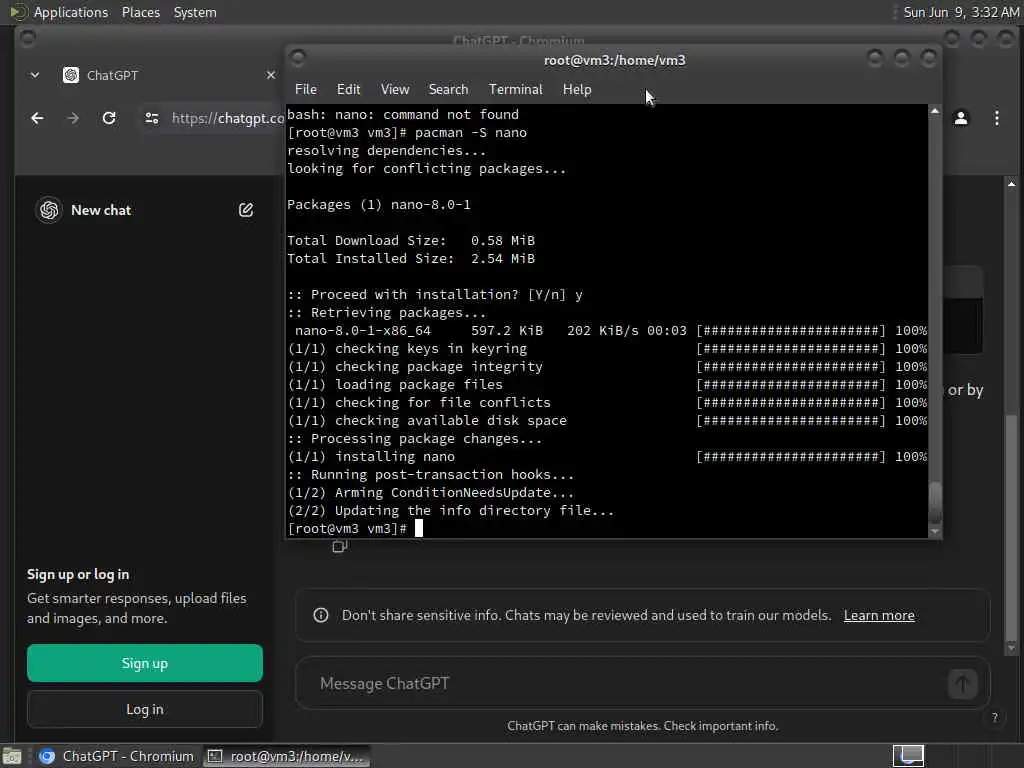Click the New chat compose icon

(246, 210)
